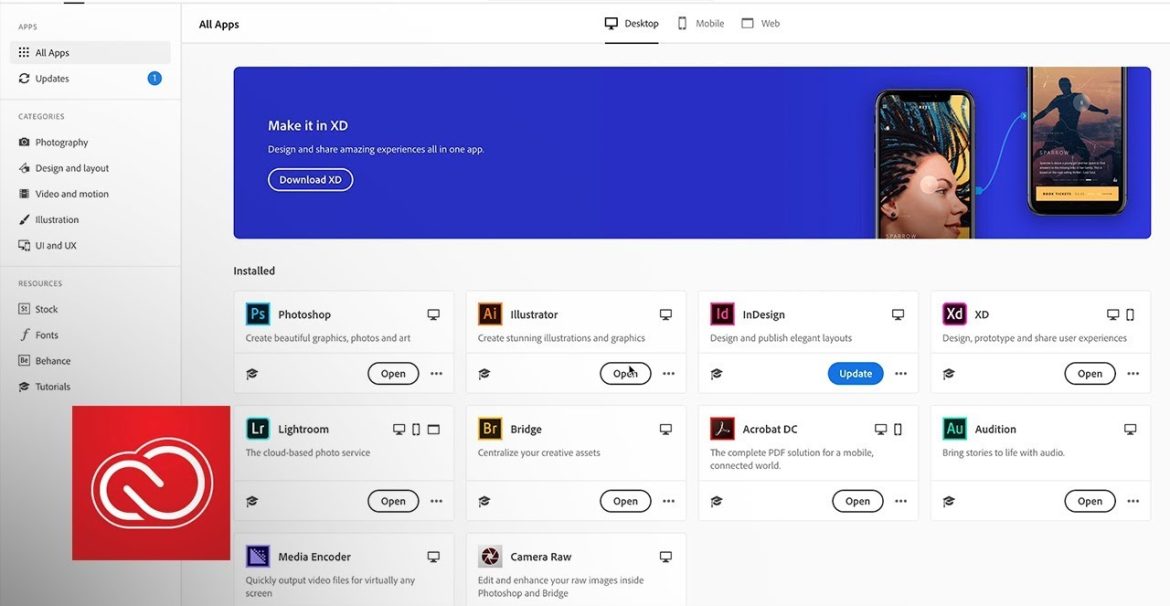Open tutorials icon on Photoshop card

click(x=251, y=374)
